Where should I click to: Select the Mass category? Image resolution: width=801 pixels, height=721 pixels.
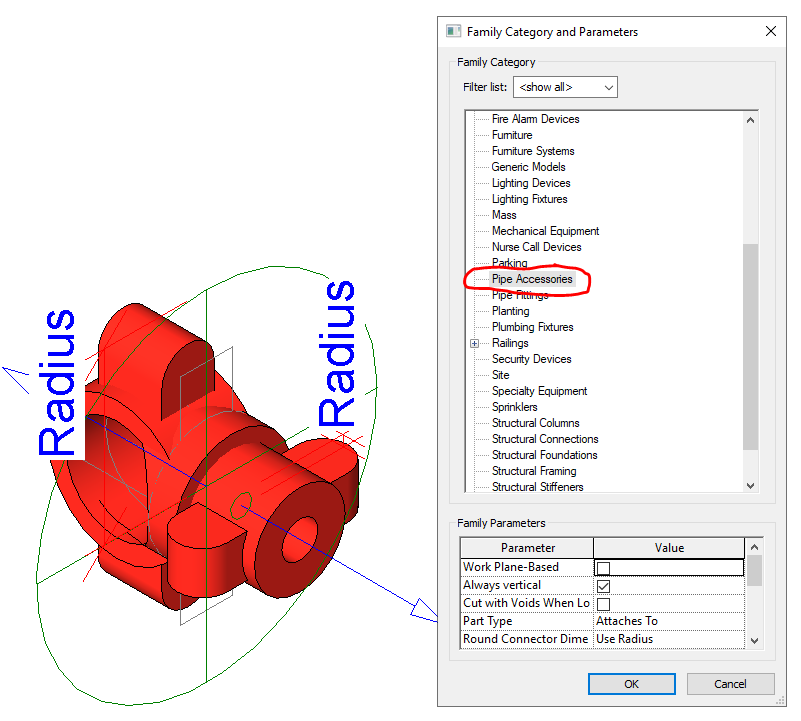pos(504,215)
